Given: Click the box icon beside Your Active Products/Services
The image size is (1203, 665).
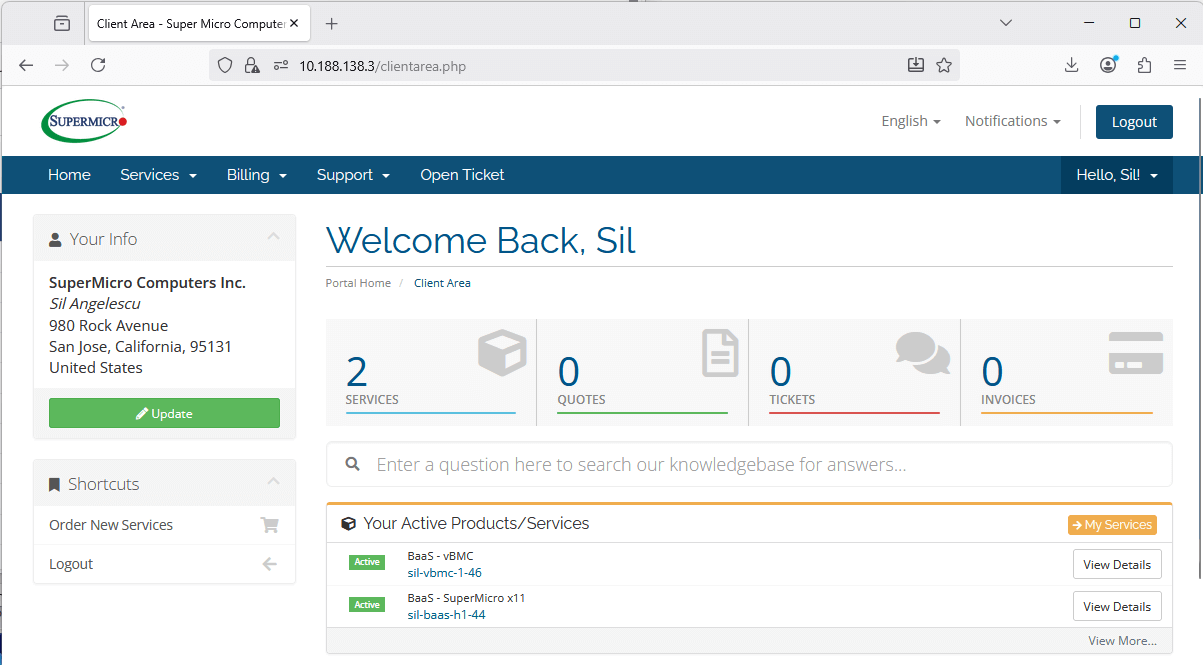Looking at the screenshot, I should coord(347,522).
